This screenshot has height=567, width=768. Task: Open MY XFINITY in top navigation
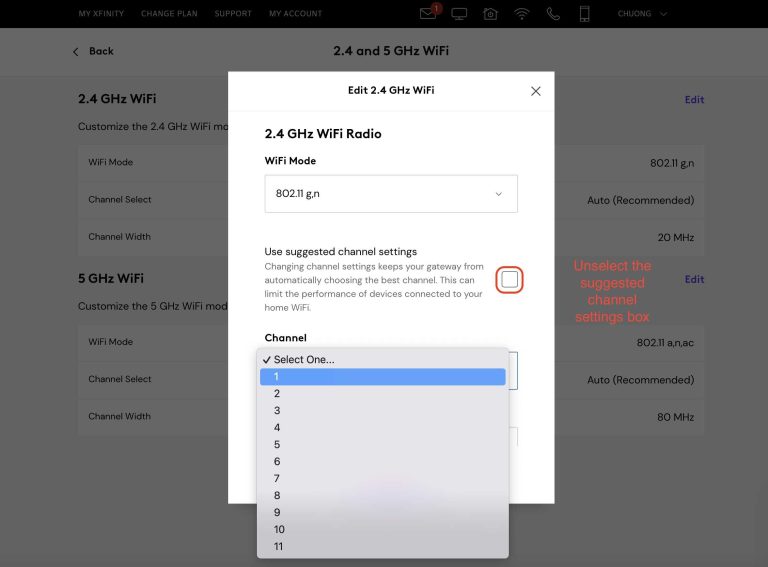point(101,14)
